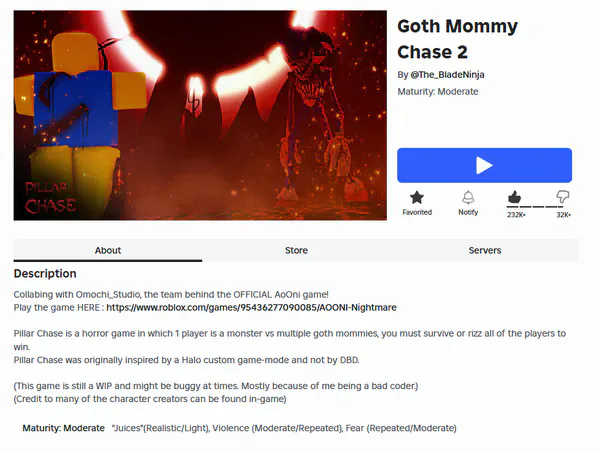Switch to the Store tab
The image size is (600, 452).
(296, 250)
